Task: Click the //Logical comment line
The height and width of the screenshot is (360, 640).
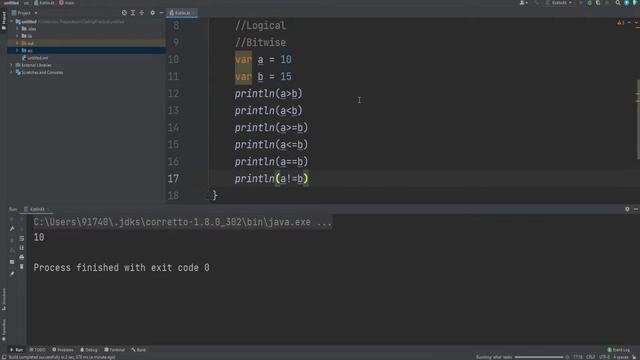Action: (x=260, y=26)
